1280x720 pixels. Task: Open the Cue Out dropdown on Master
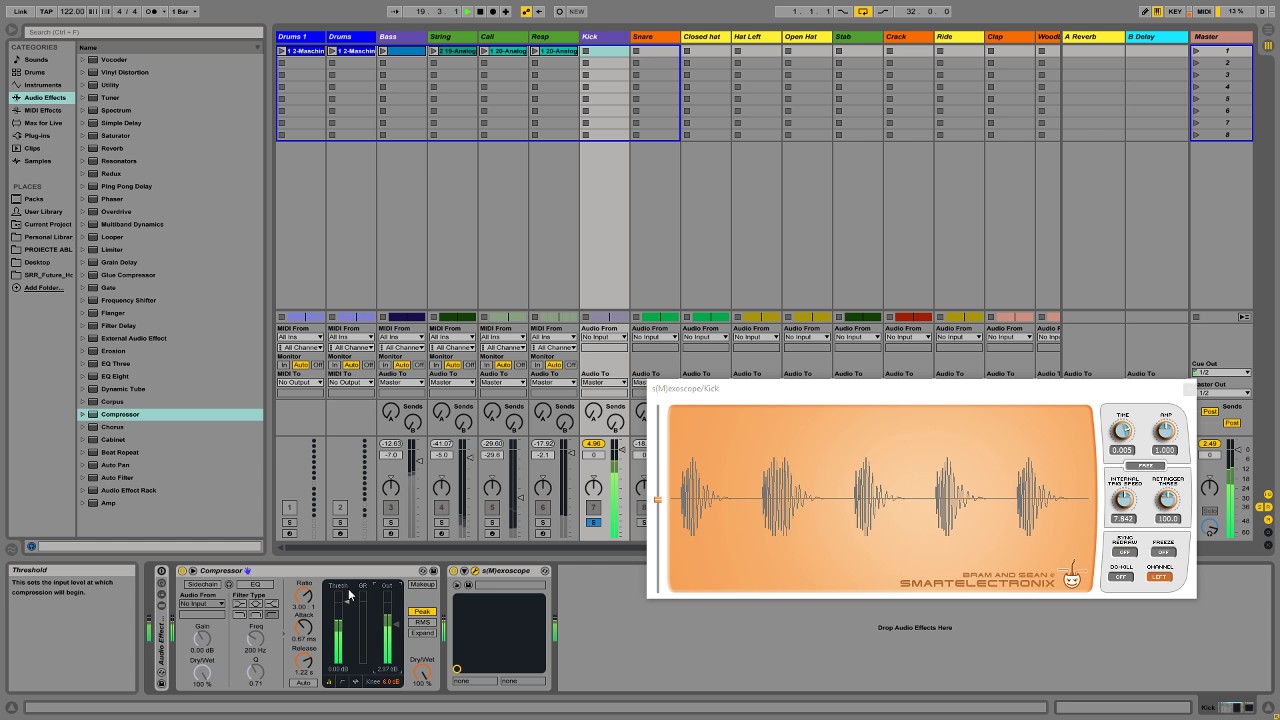[1221, 372]
